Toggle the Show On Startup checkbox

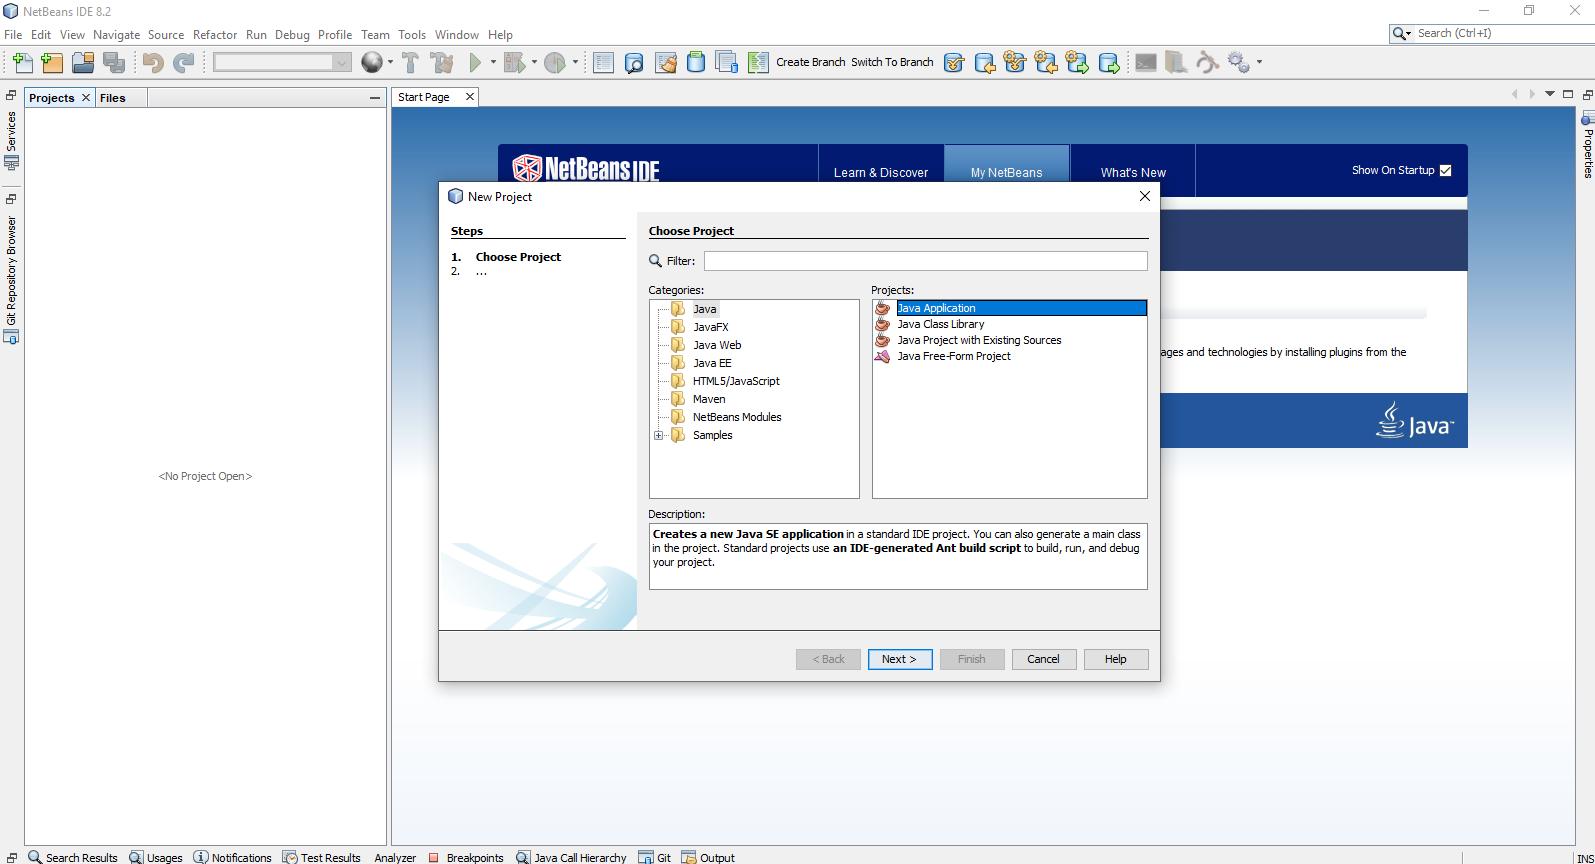[x=1445, y=170]
